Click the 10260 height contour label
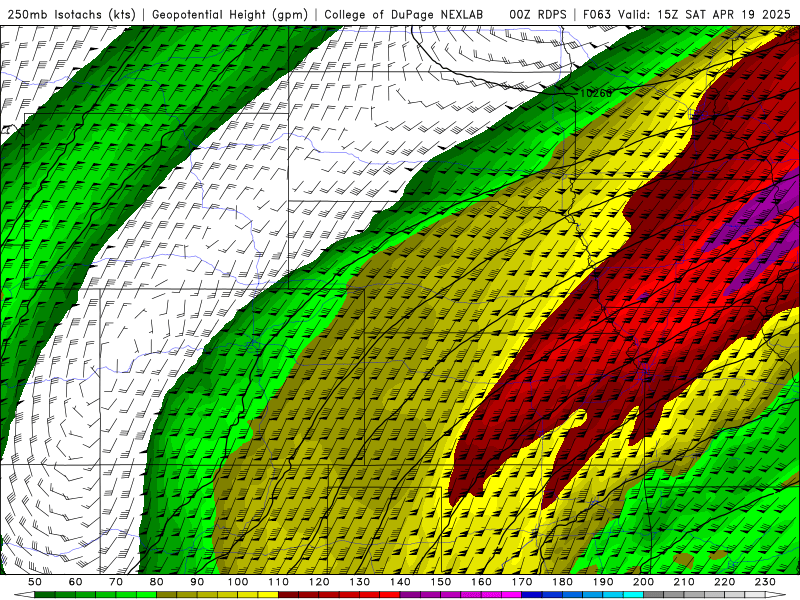 (595, 93)
